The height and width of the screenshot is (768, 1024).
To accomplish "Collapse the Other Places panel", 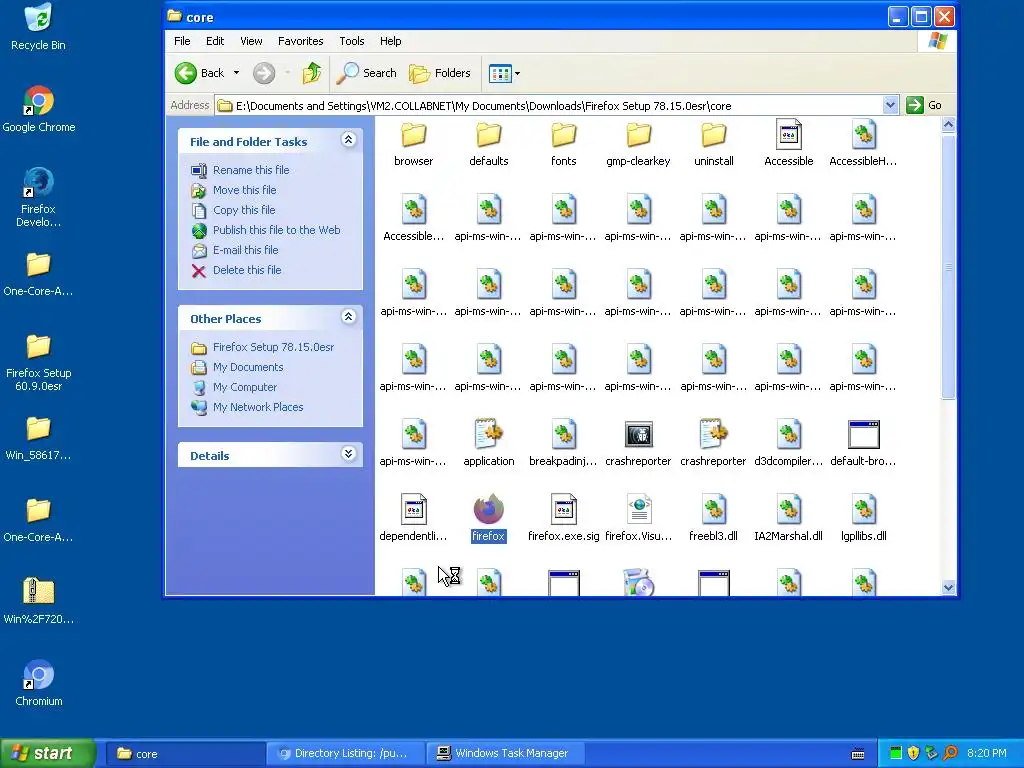I will 349,317.
